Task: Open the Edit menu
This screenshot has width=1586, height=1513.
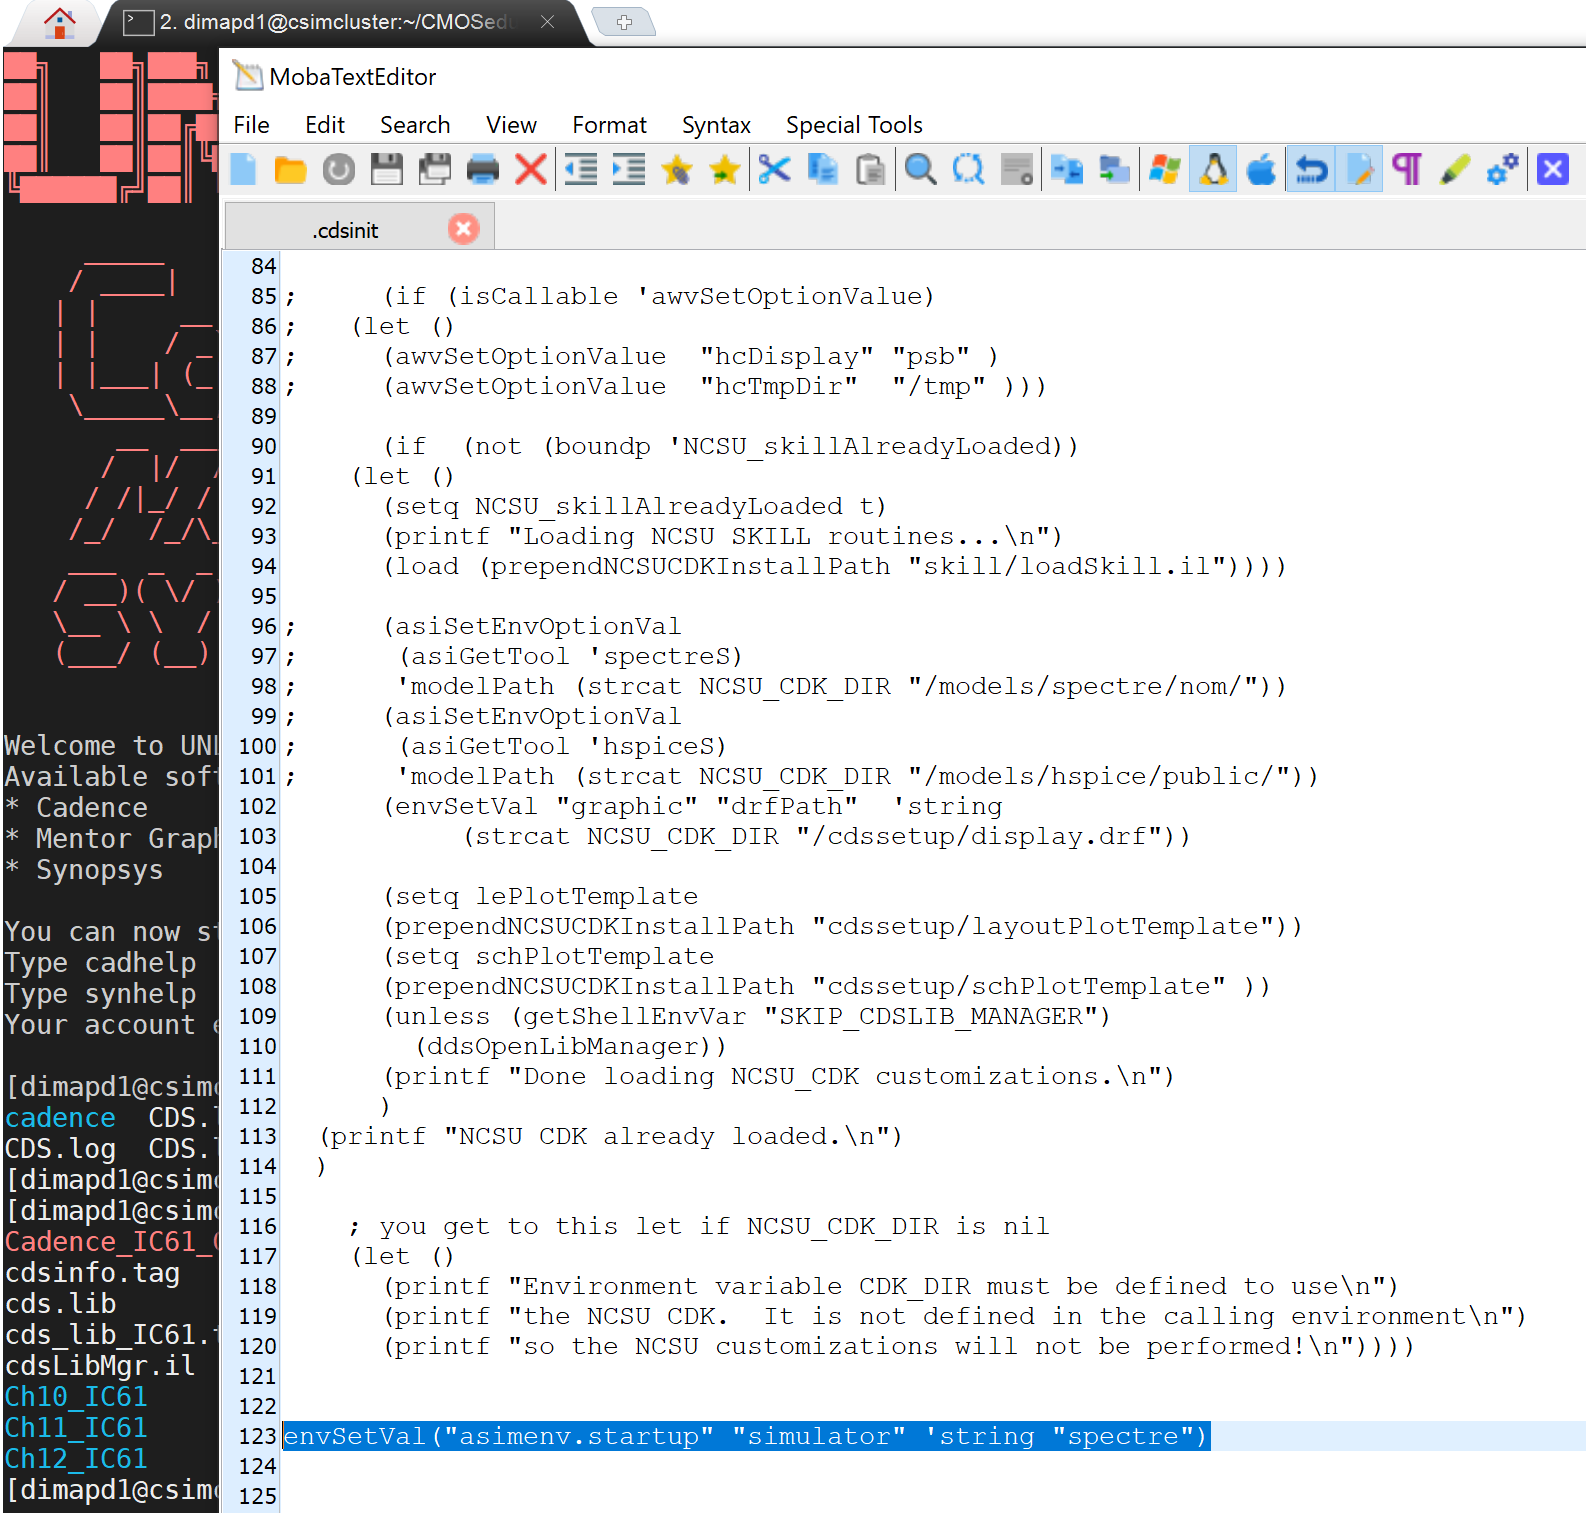Action: coord(325,125)
